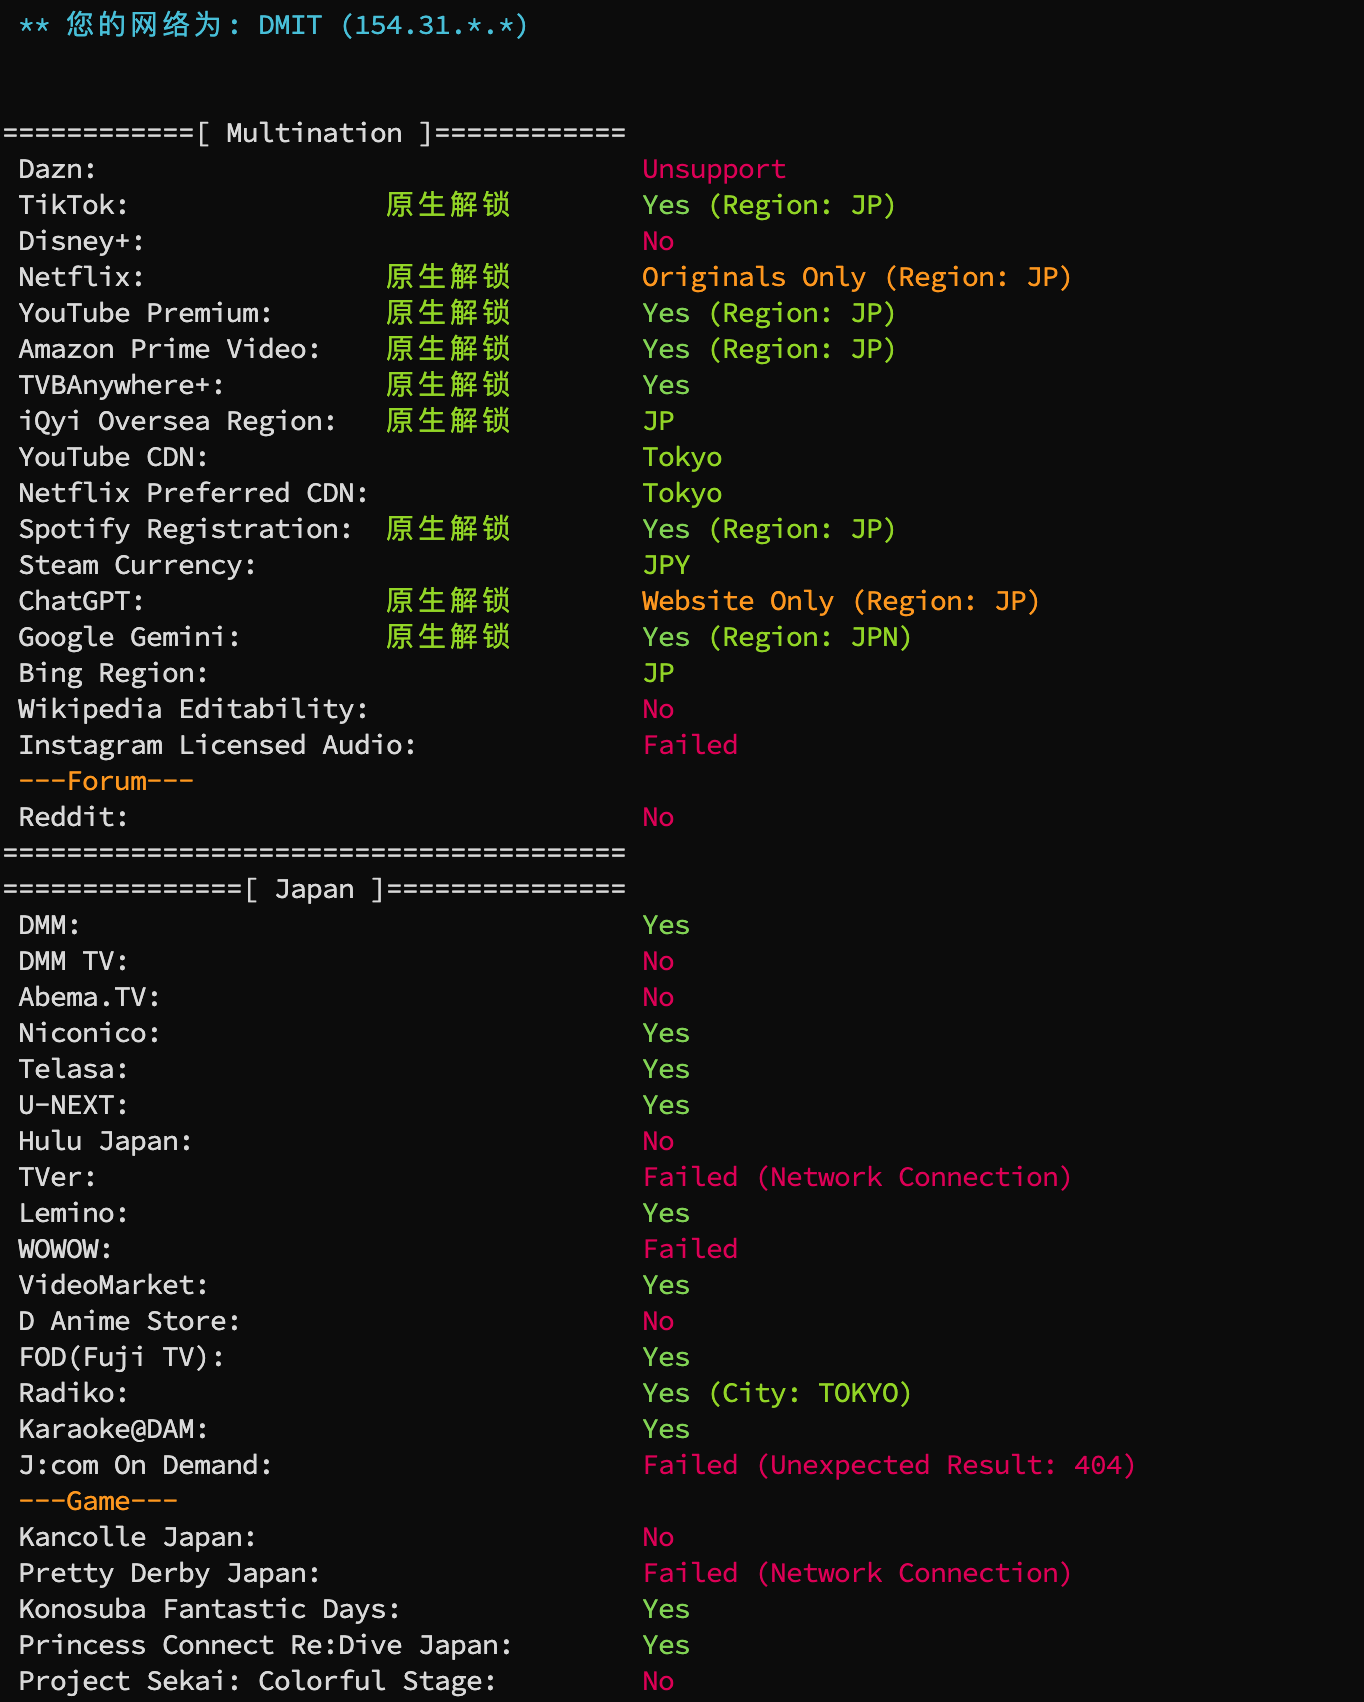Click the Chinese label beside TikTok
1364x1702 pixels.
(x=448, y=205)
